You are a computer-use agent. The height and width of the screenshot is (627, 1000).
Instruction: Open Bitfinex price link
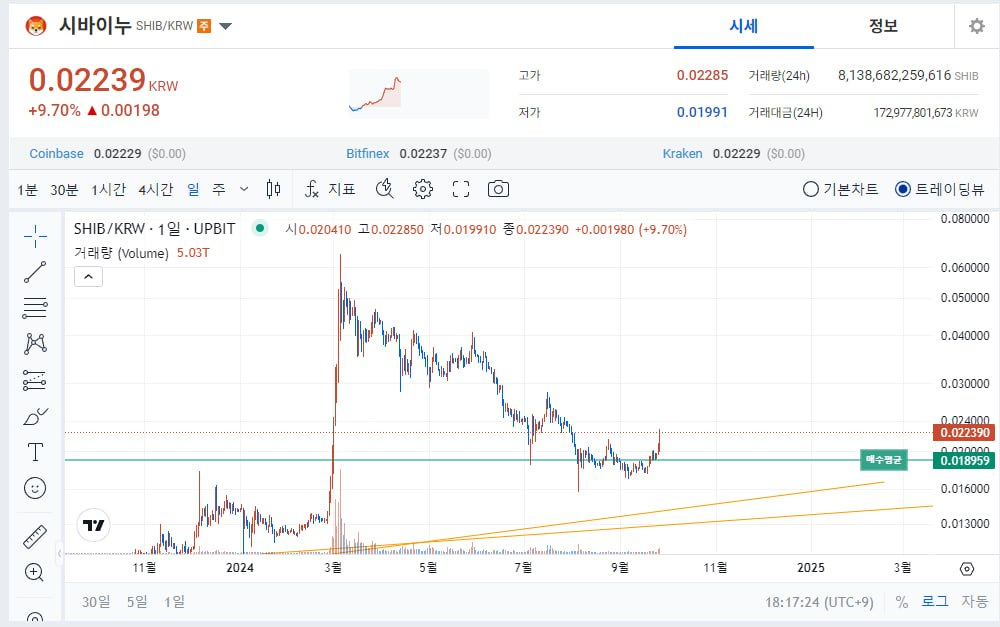(367, 154)
